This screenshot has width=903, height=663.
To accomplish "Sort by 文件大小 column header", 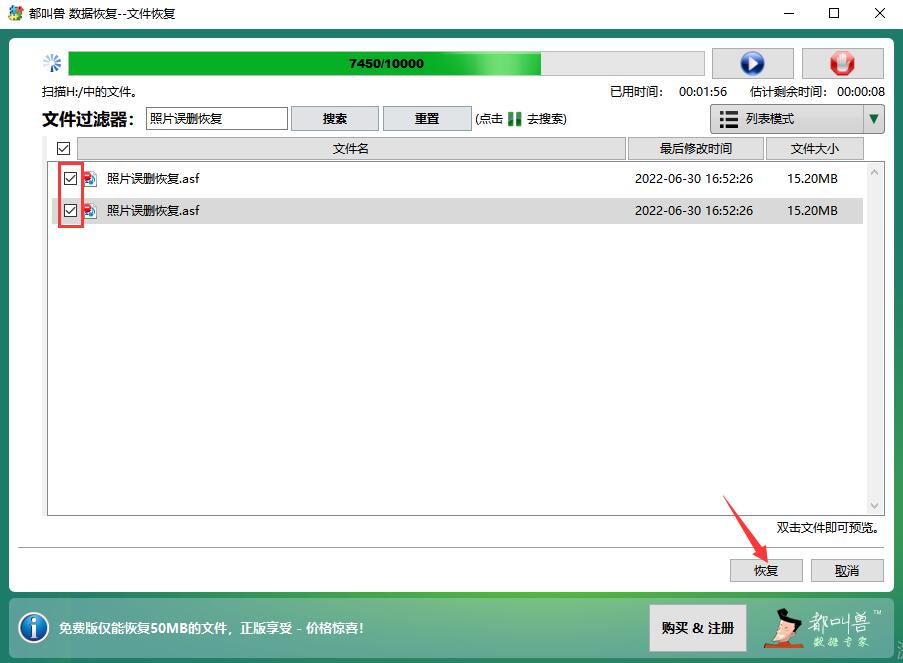I will 814,149.
